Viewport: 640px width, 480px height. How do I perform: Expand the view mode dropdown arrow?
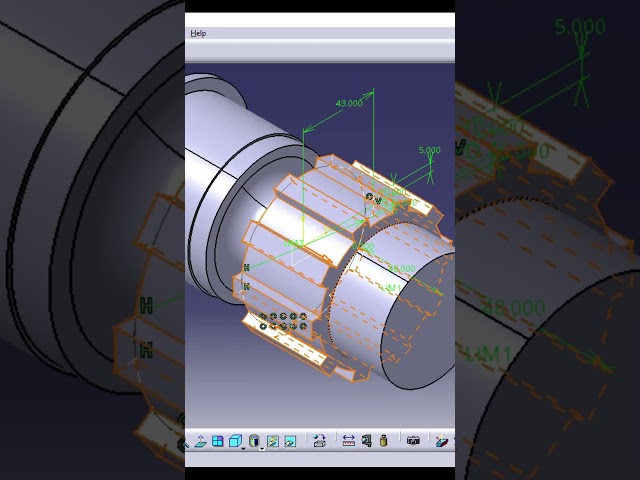pyautogui.click(x=262, y=449)
